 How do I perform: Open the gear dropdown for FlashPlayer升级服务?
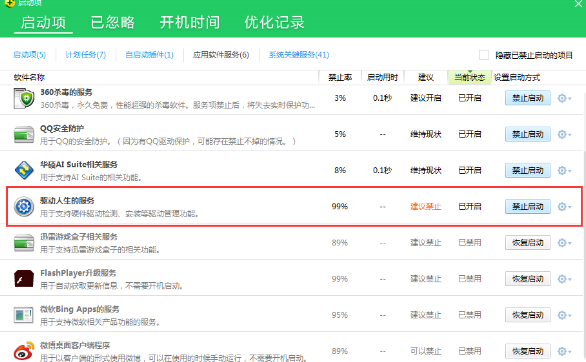564,279
